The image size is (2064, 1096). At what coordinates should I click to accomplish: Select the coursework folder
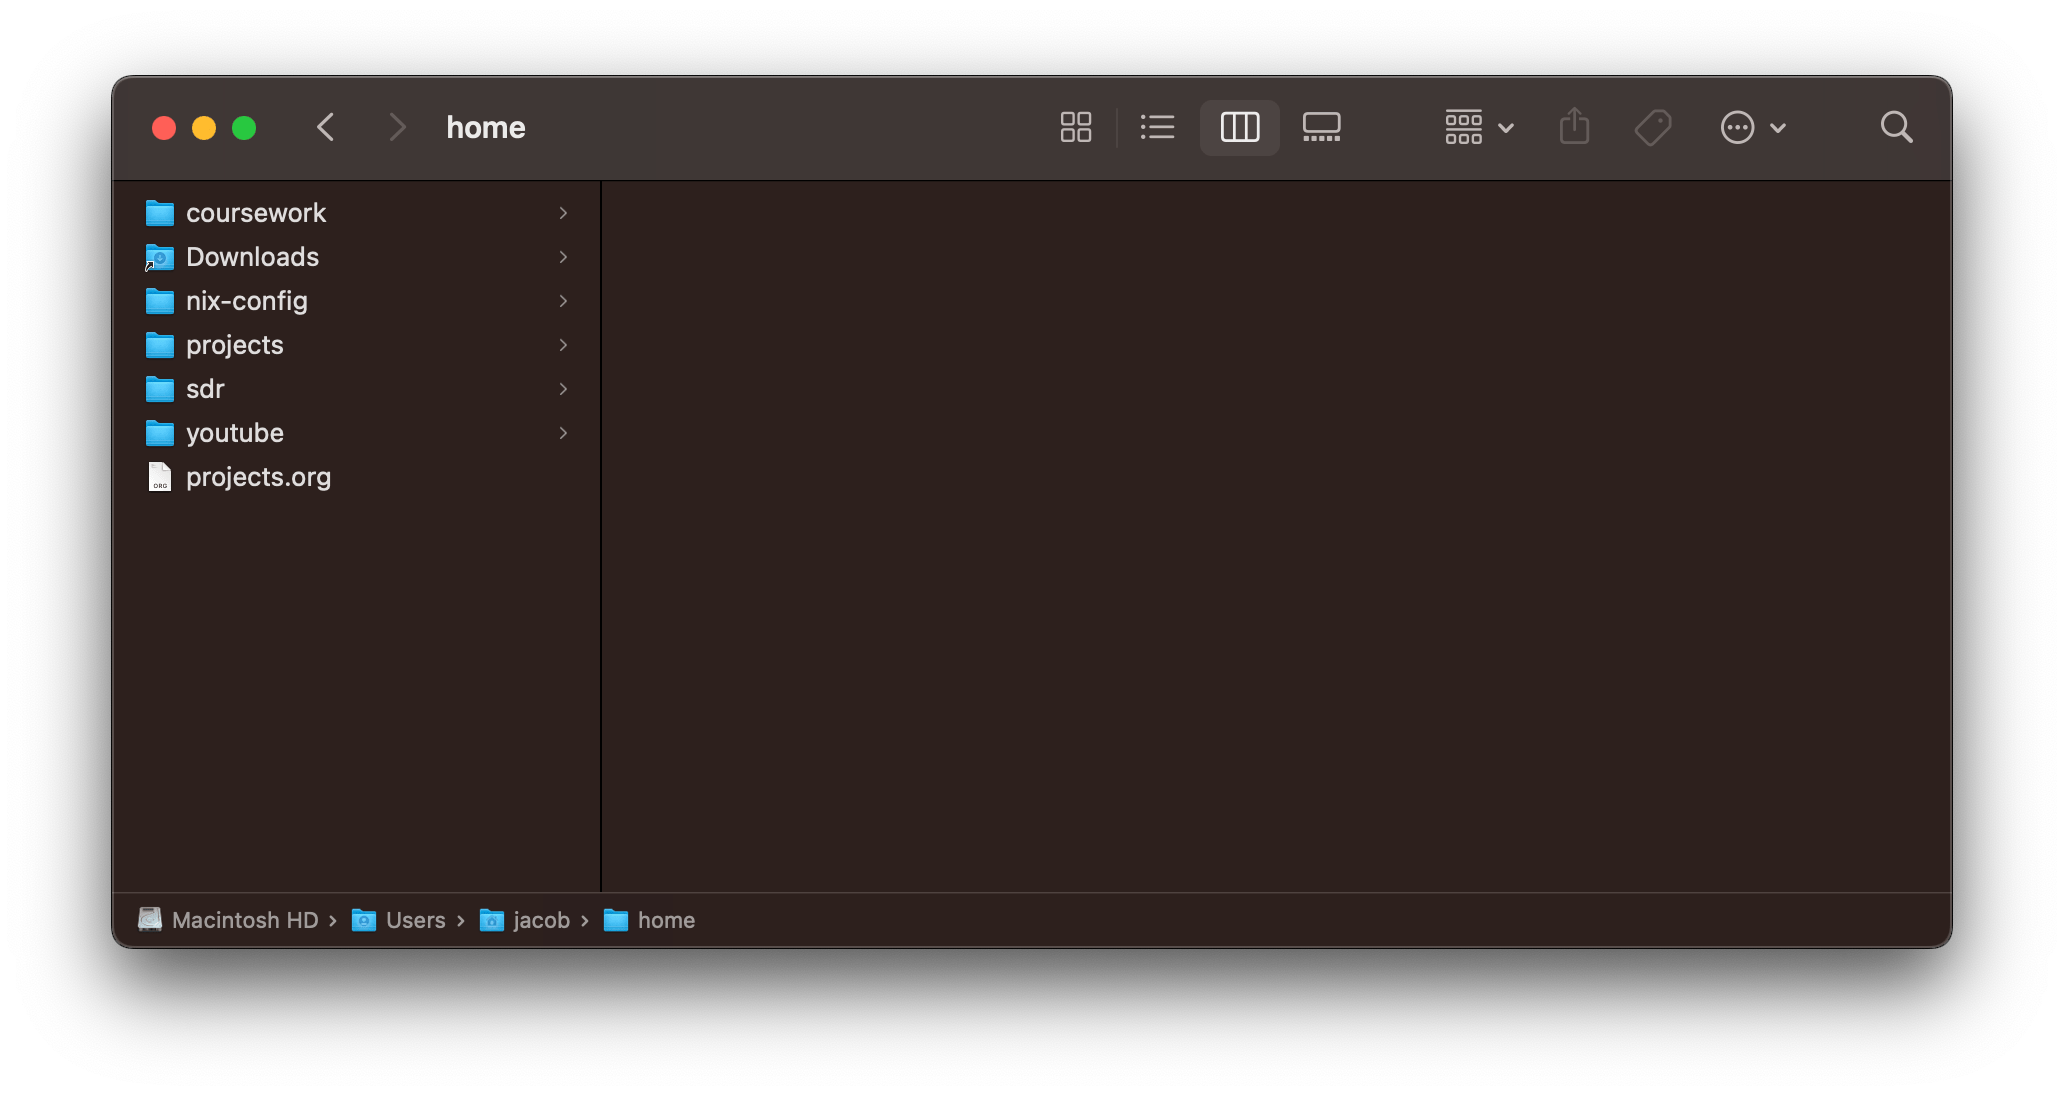pos(255,213)
